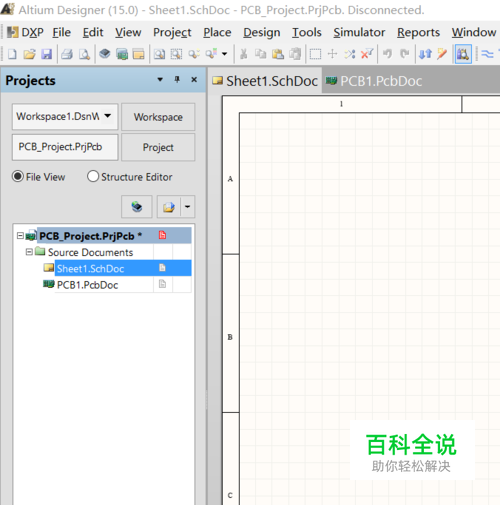Image resolution: width=500 pixels, height=505 pixels.
Task: Switch to the PCB1.PcbDoc document tab
Action: coord(374,81)
